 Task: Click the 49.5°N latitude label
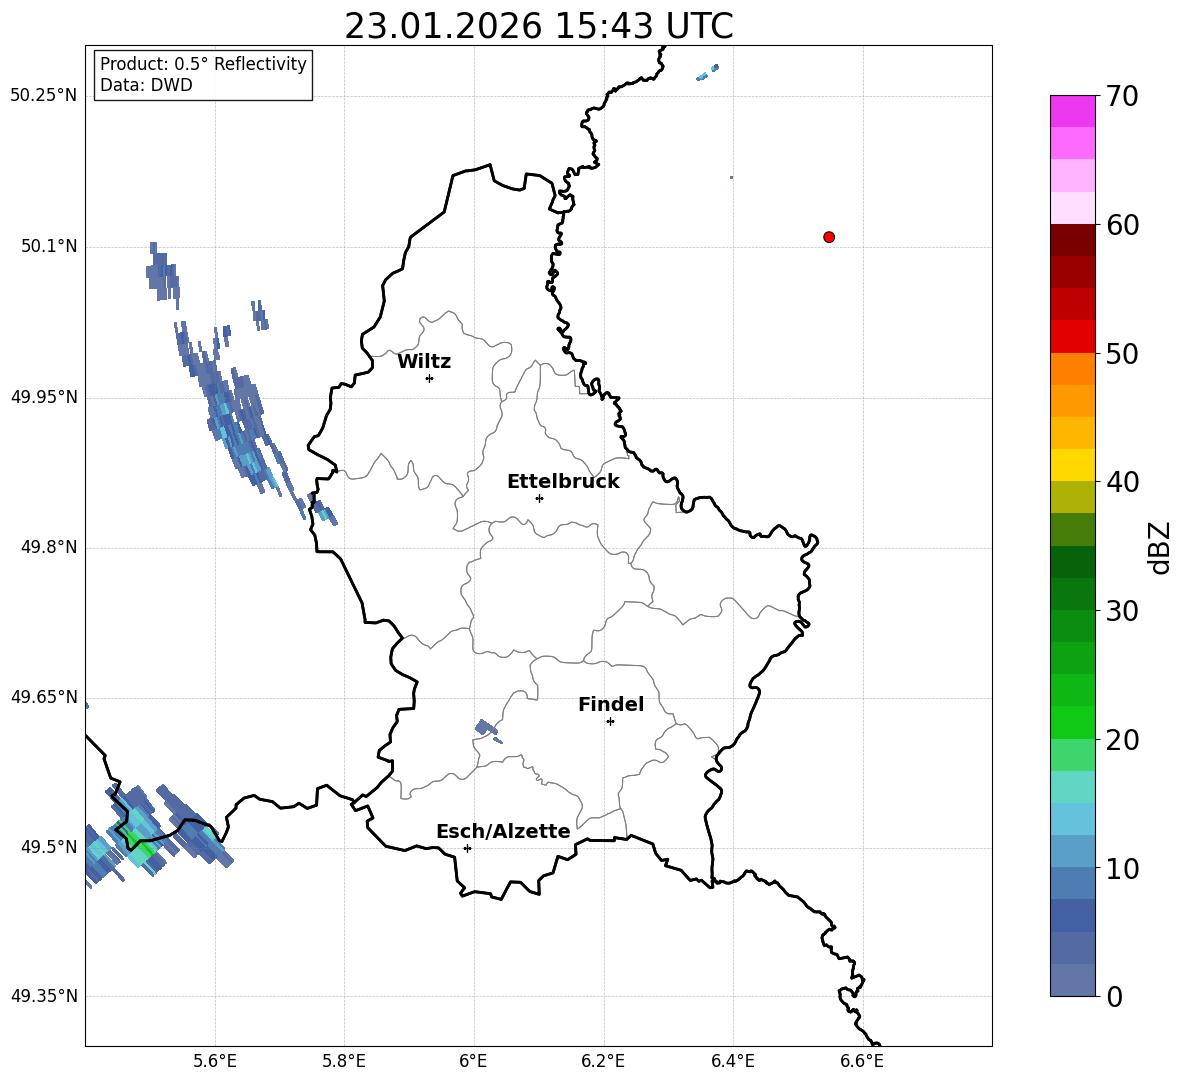(49, 847)
